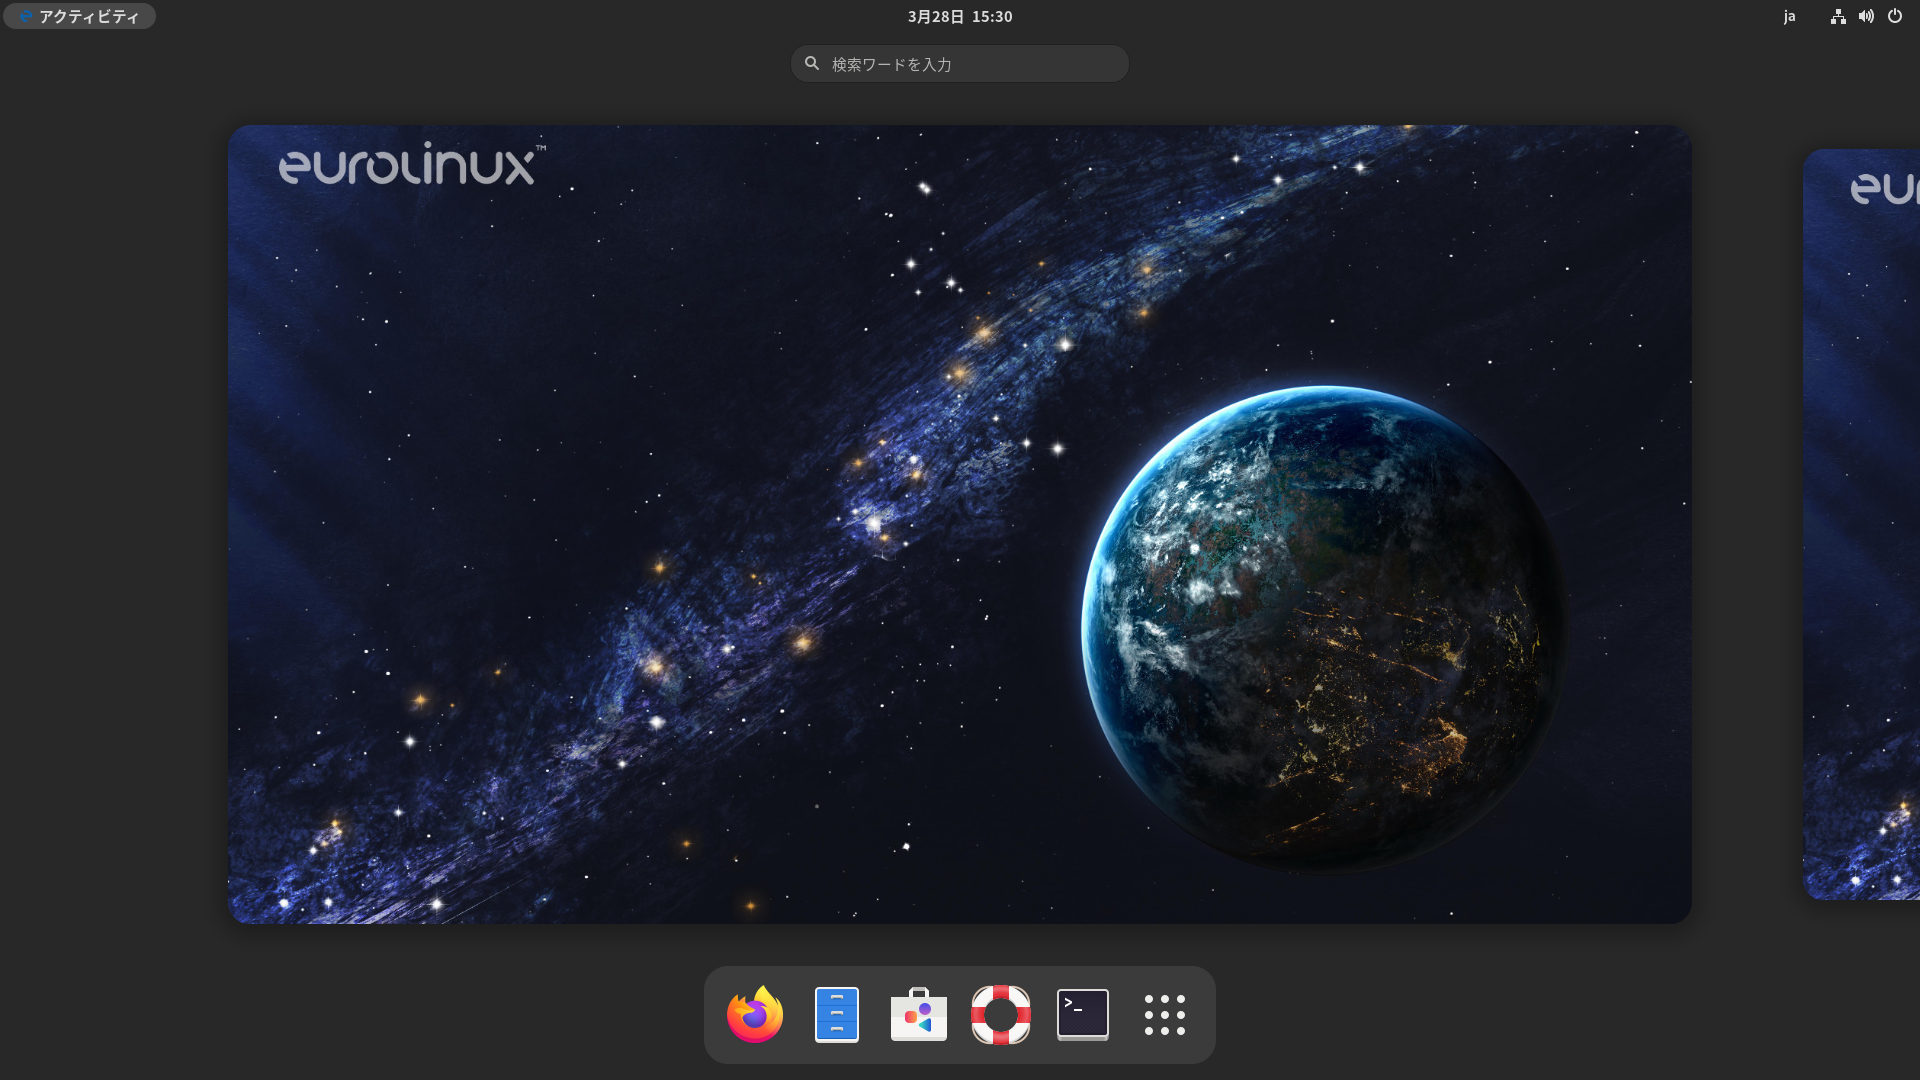
Task: Open the Software store icon
Action: tap(919, 1015)
